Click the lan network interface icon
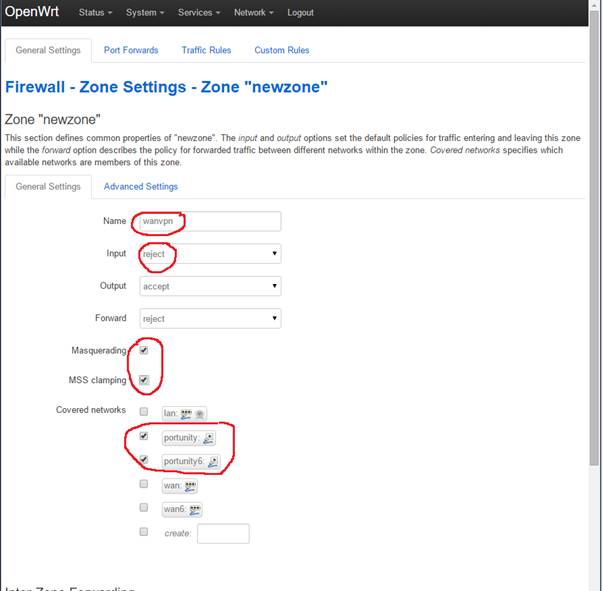This screenshot has height=591, width=604. [186, 413]
